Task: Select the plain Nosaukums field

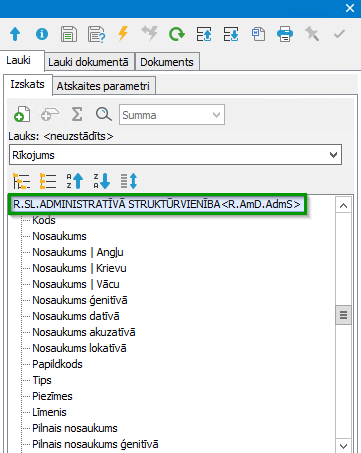Action: click(59, 236)
